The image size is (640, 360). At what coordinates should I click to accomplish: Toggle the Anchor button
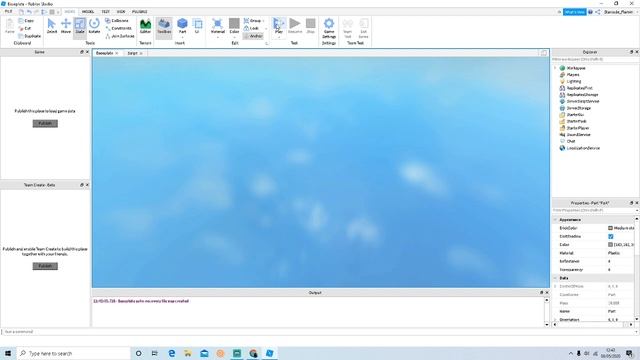pos(253,36)
